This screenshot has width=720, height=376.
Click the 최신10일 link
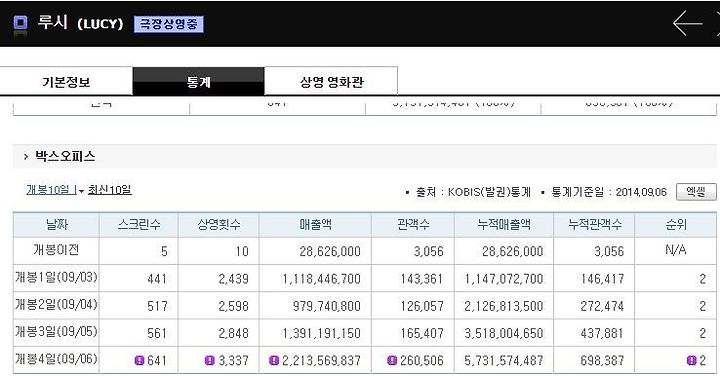(x=109, y=190)
